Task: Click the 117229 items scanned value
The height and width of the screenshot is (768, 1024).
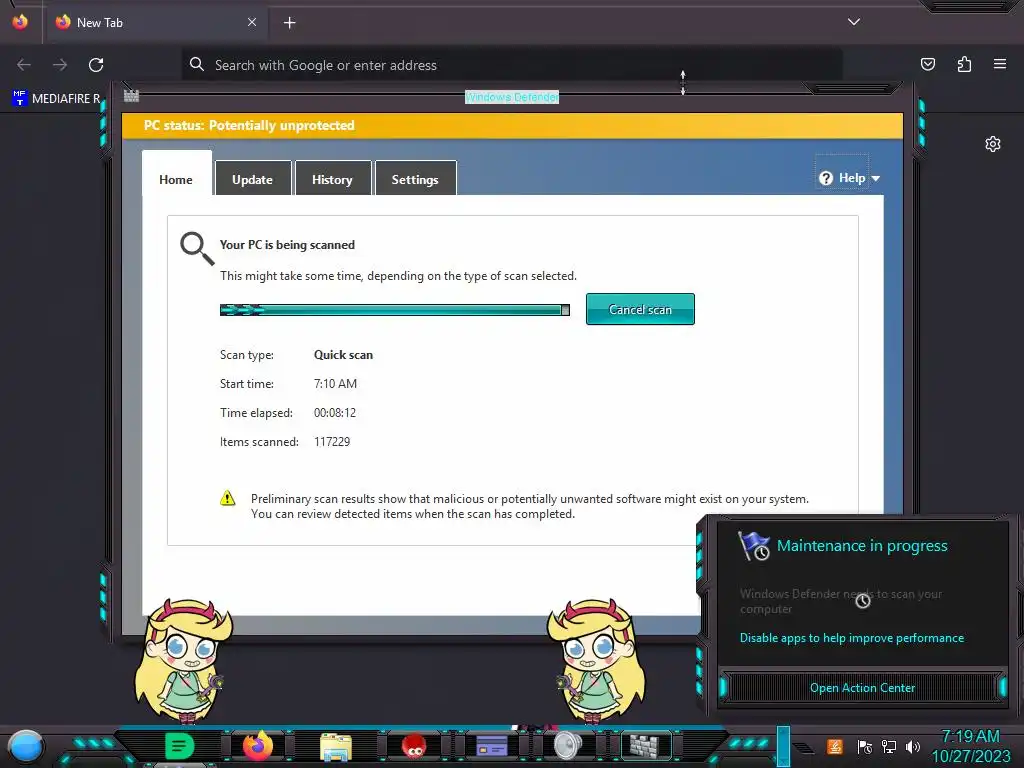Action: pos(332,442)
